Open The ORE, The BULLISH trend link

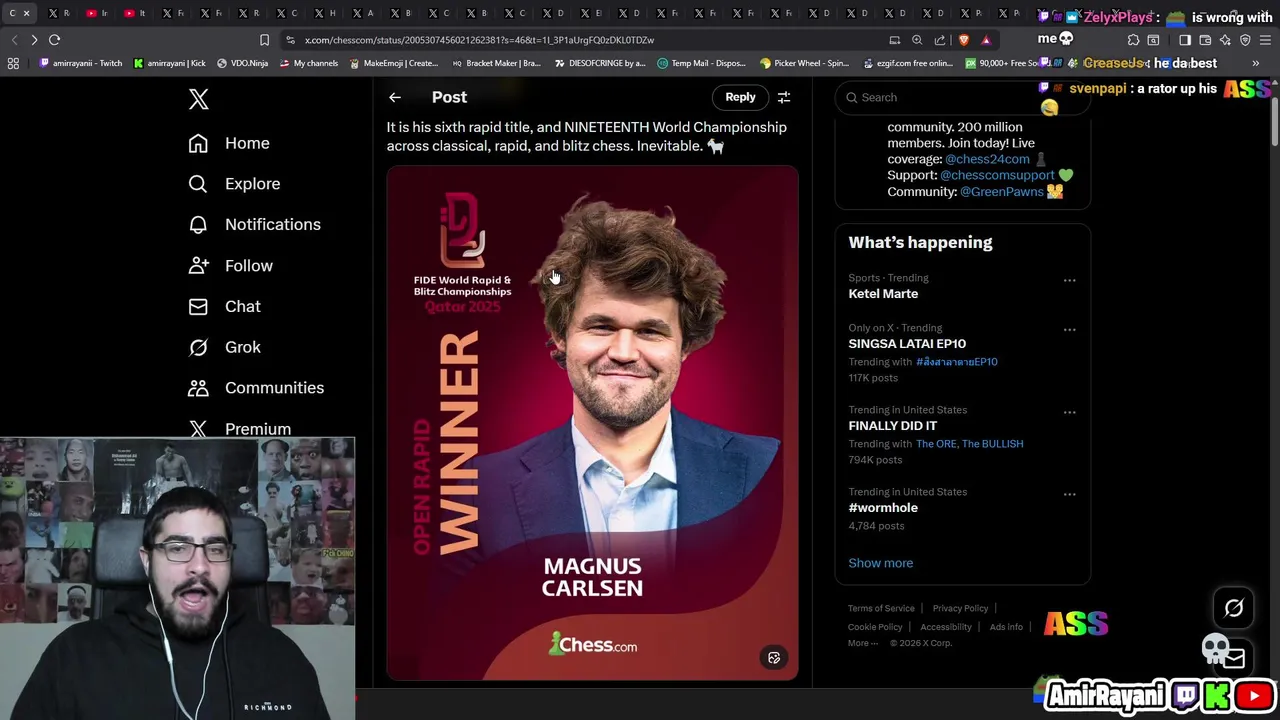click(x=969, y=444)
